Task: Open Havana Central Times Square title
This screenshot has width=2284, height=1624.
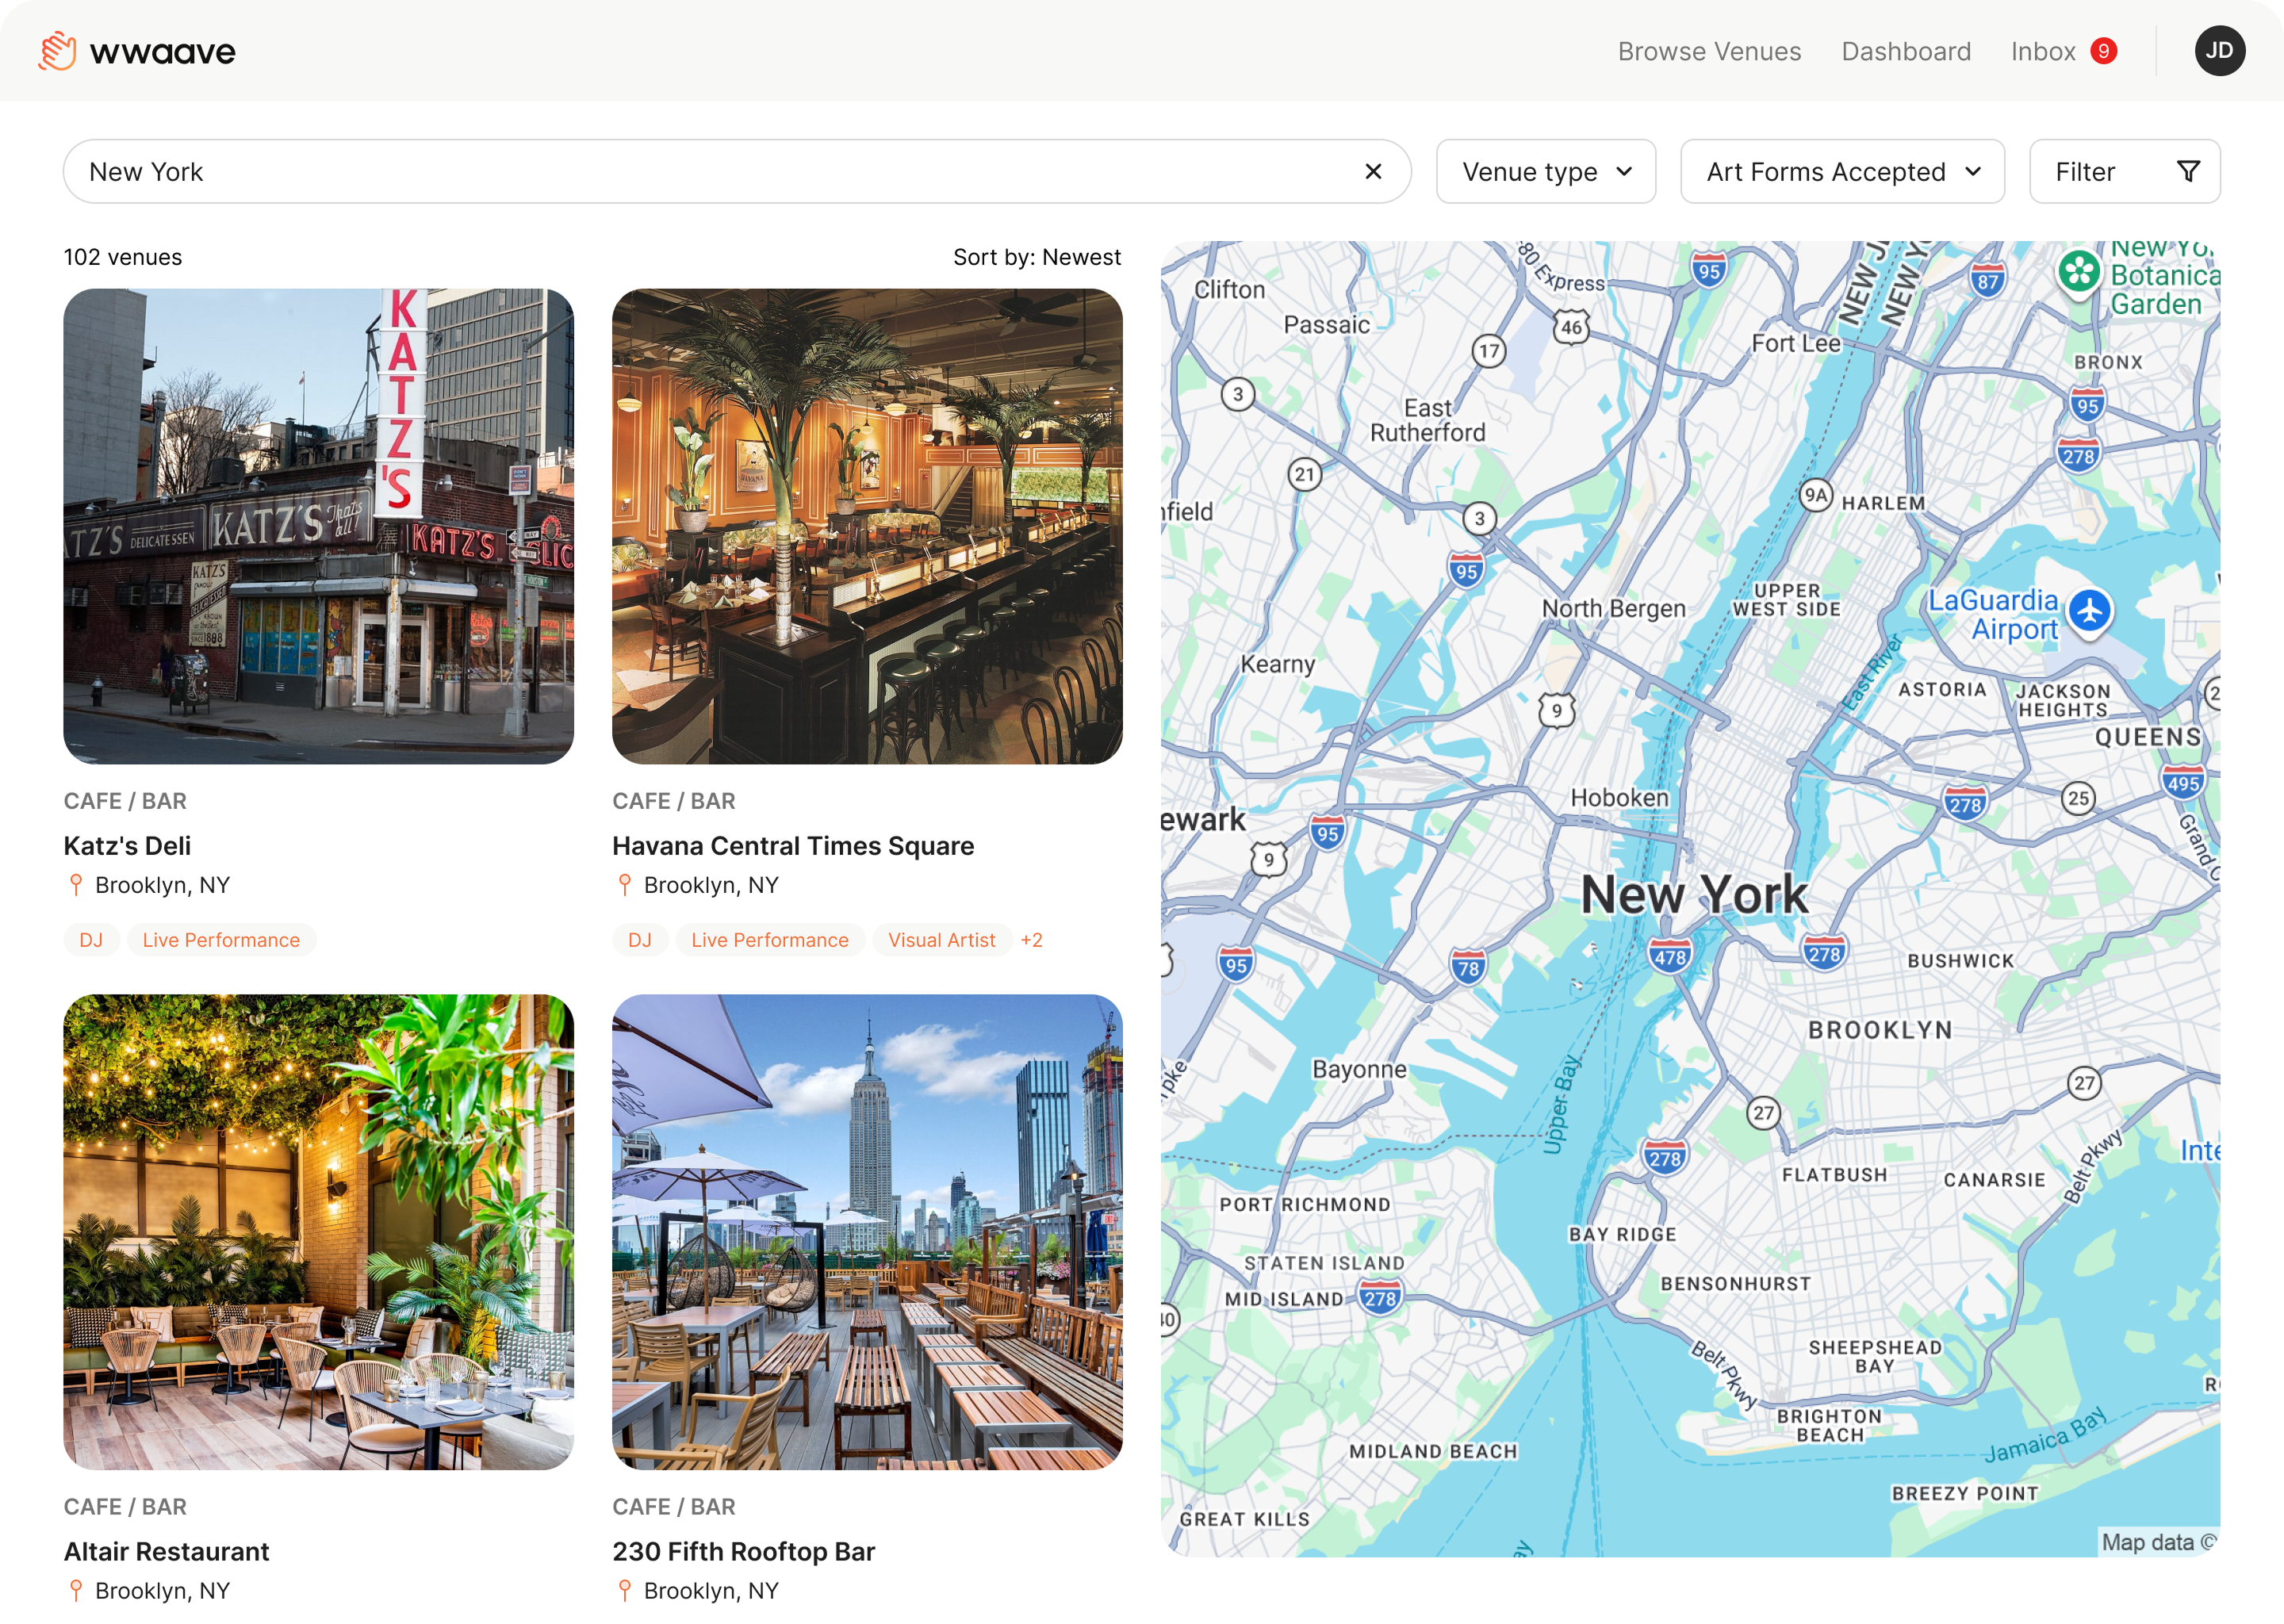Action: coord(793,846)
